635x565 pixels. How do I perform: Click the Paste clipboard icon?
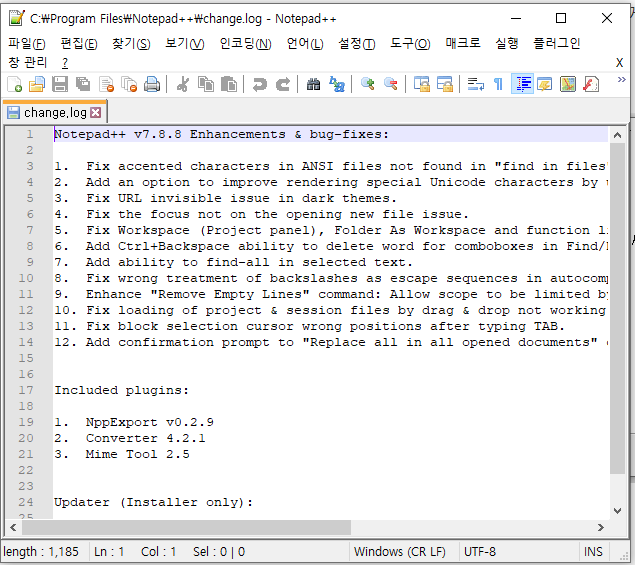(x=229, y=84)
